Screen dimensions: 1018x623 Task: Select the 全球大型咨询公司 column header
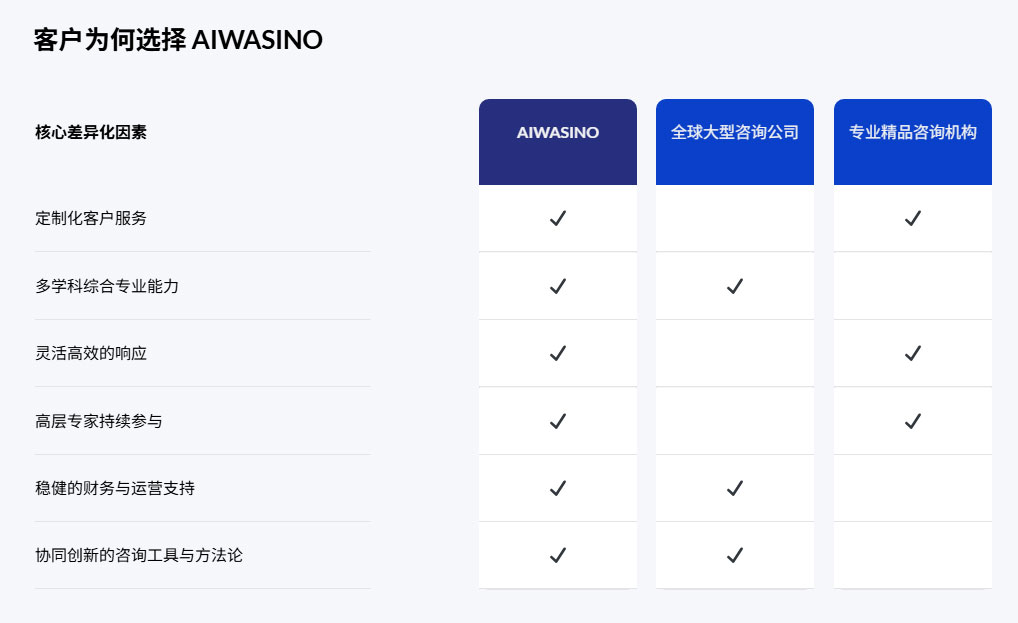click(x=735, y=132)
